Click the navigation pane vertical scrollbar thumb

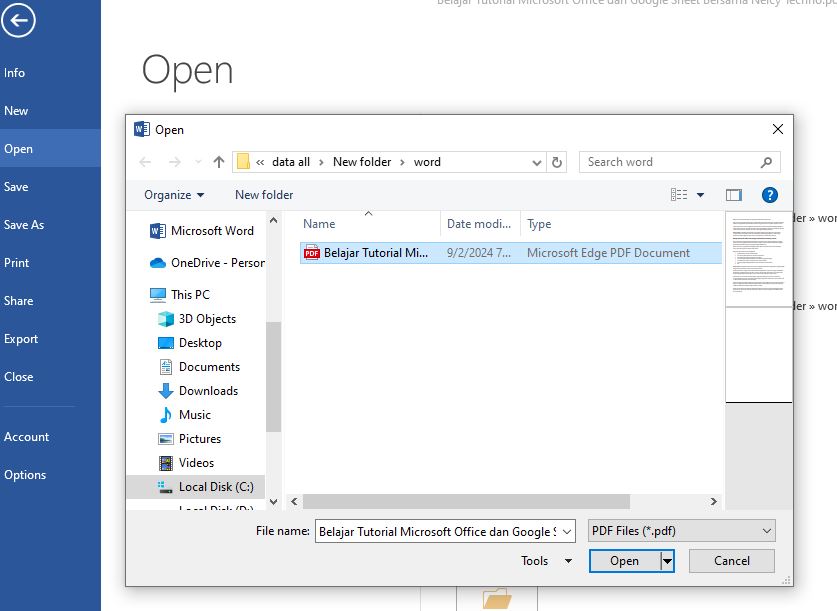(x=273, y=376)
